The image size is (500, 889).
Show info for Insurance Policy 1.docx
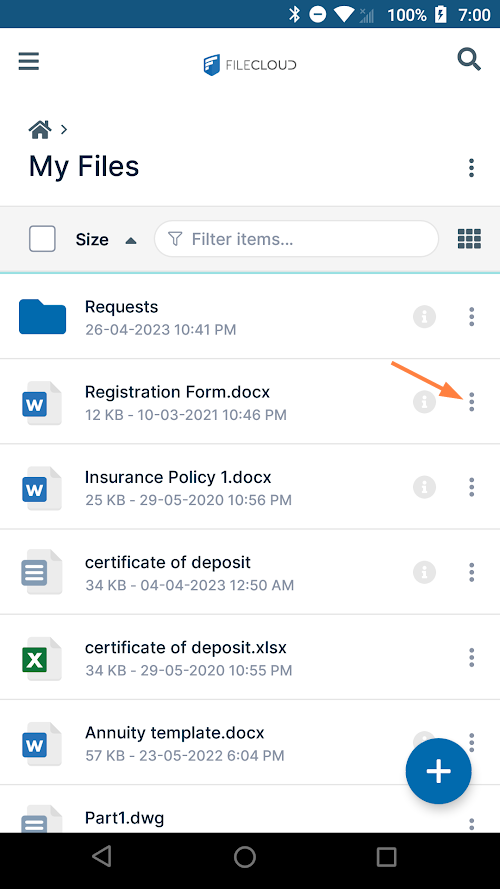pyautogui.click(x=424, y=486)
